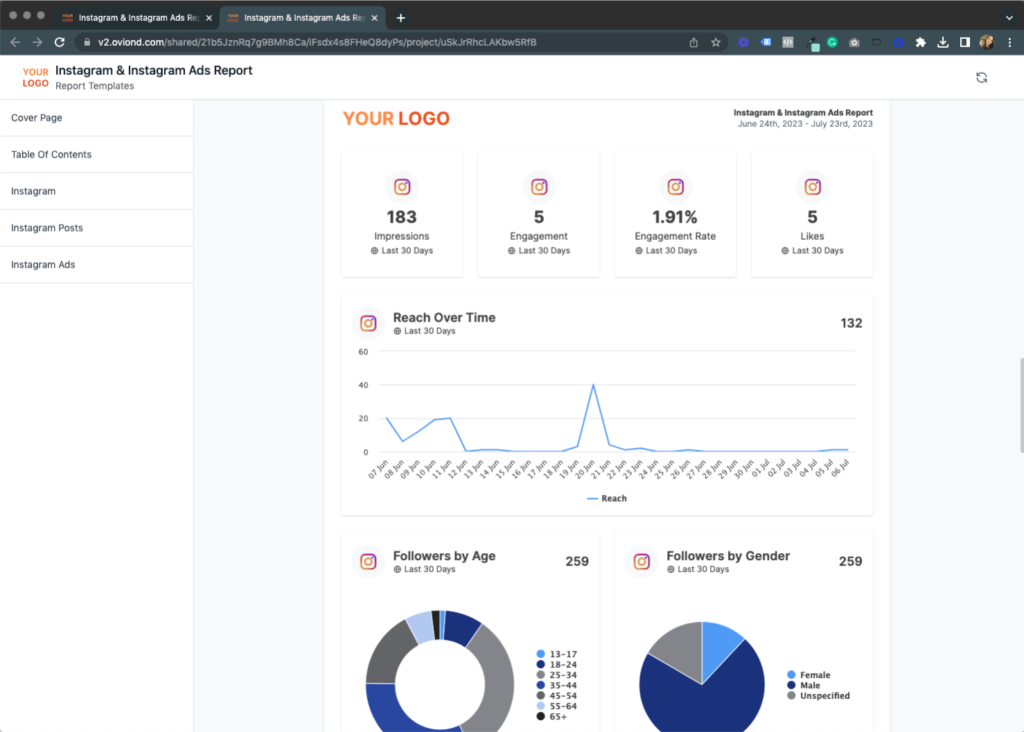Switch to the first browser tab

(x=137, y=18)
